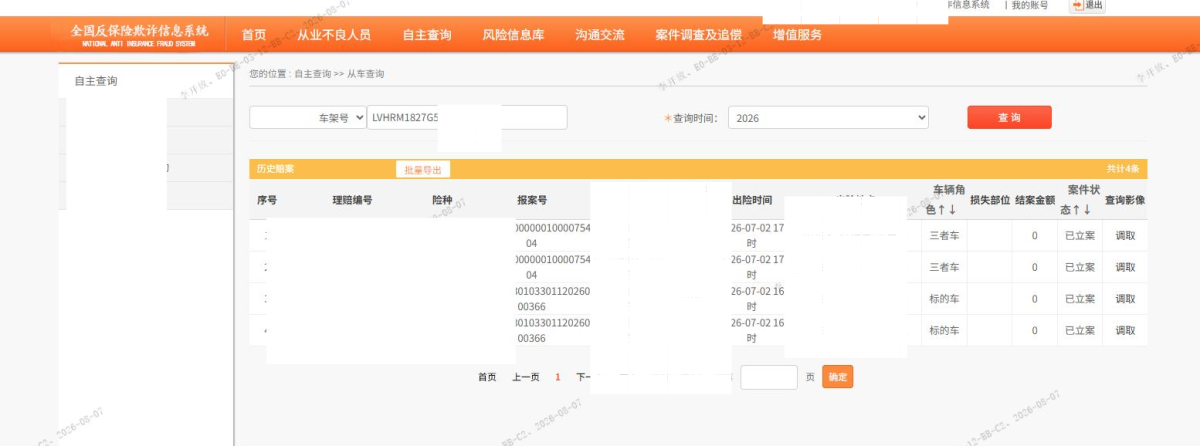Sort 案件状态 column descending with down arrow
Screen dimensions: 1200x446
(x=1087, y=210)
